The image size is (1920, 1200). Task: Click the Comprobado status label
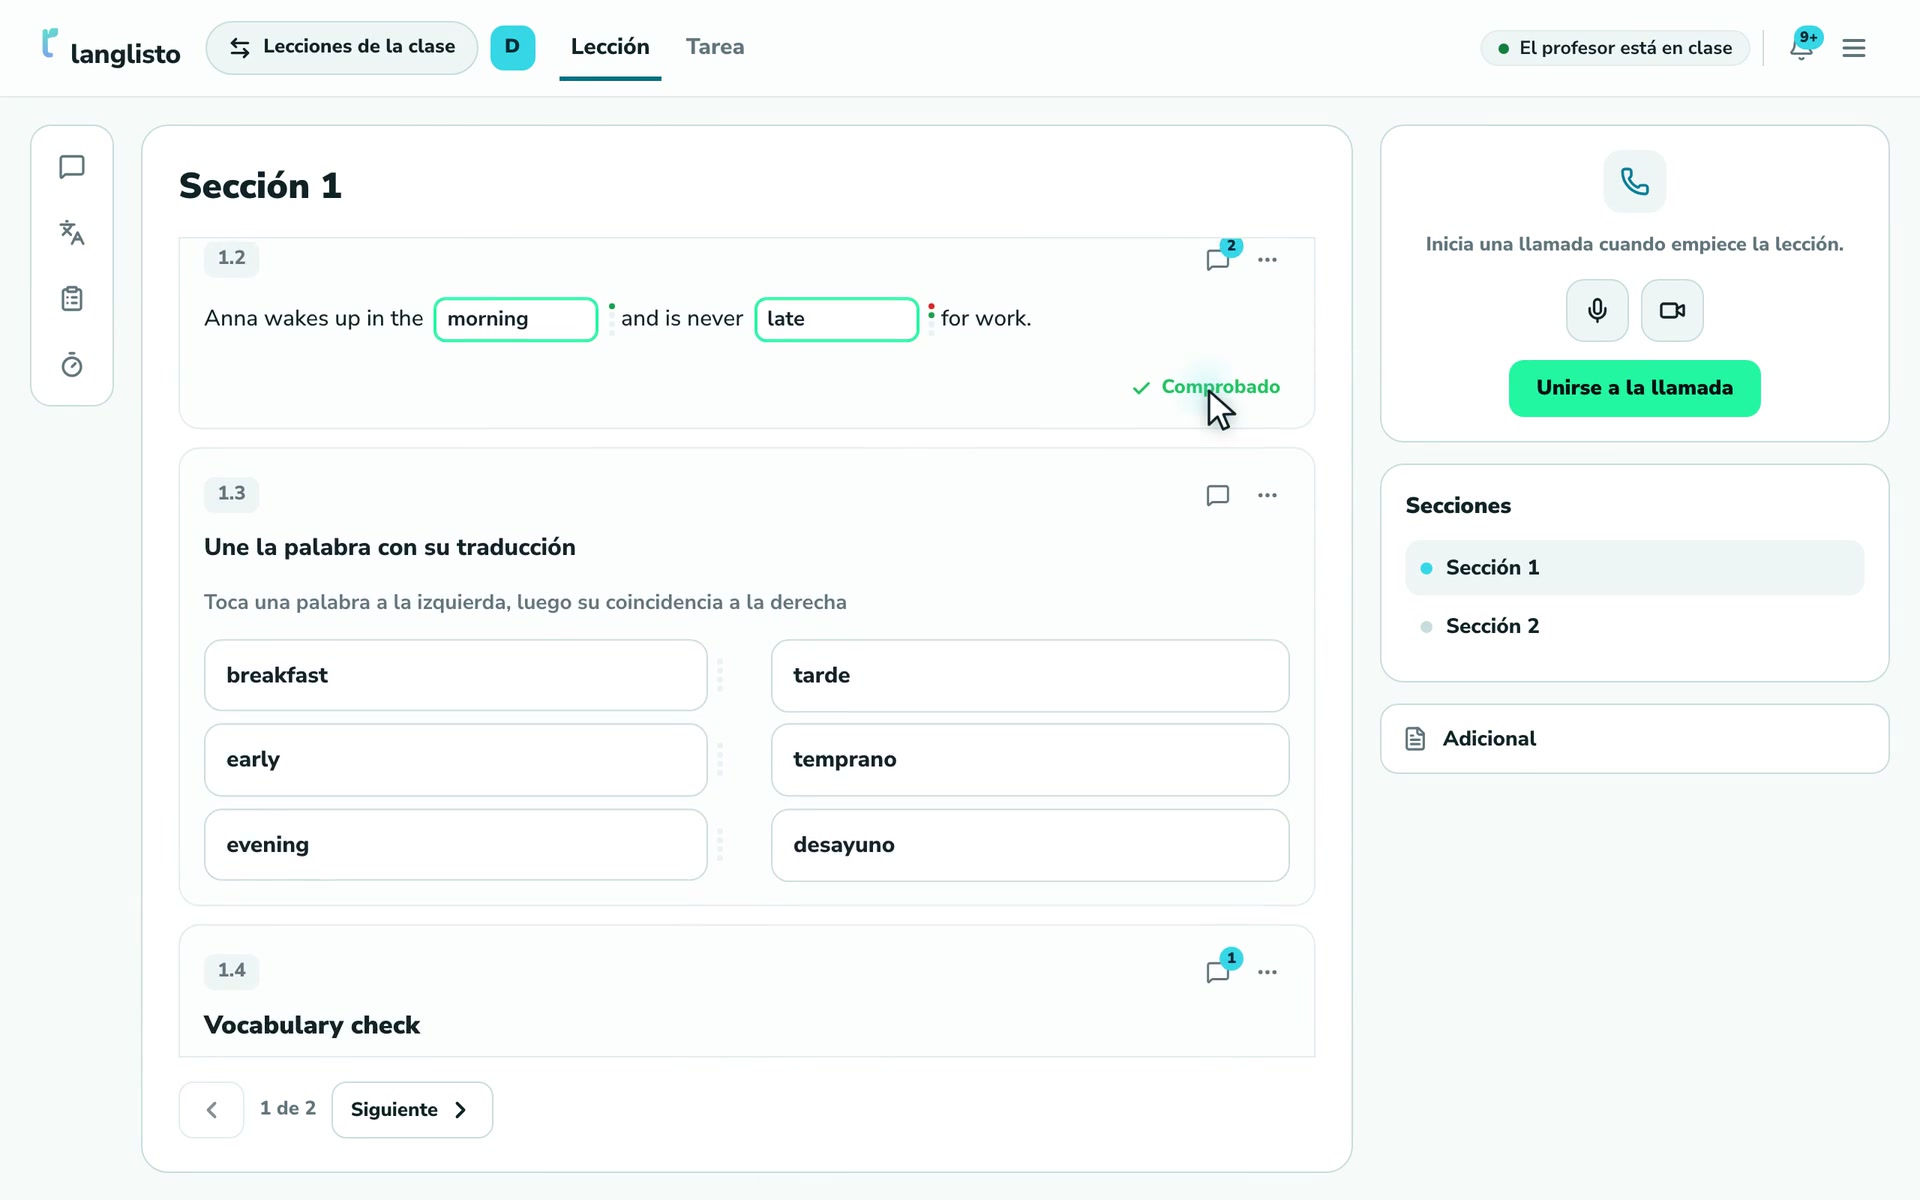click(1206, 387)
